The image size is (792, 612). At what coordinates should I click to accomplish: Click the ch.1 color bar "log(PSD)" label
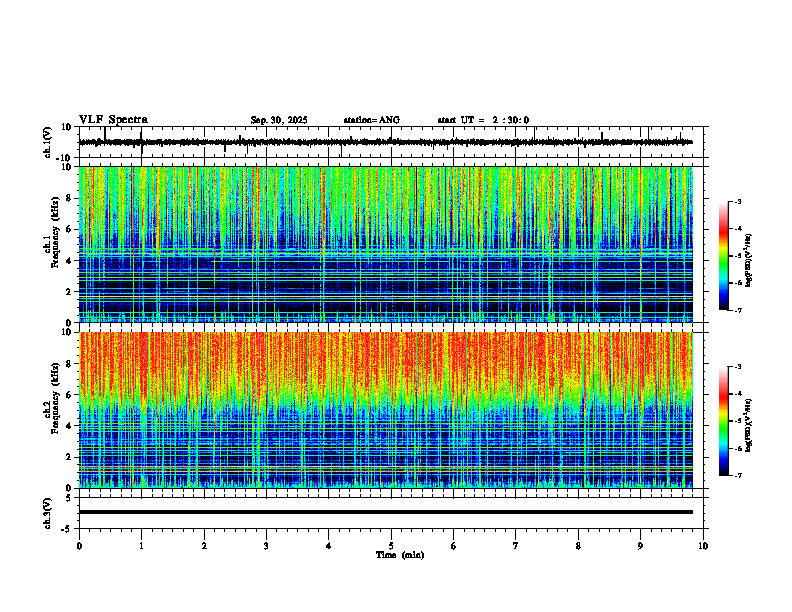(x=749, y=261)
